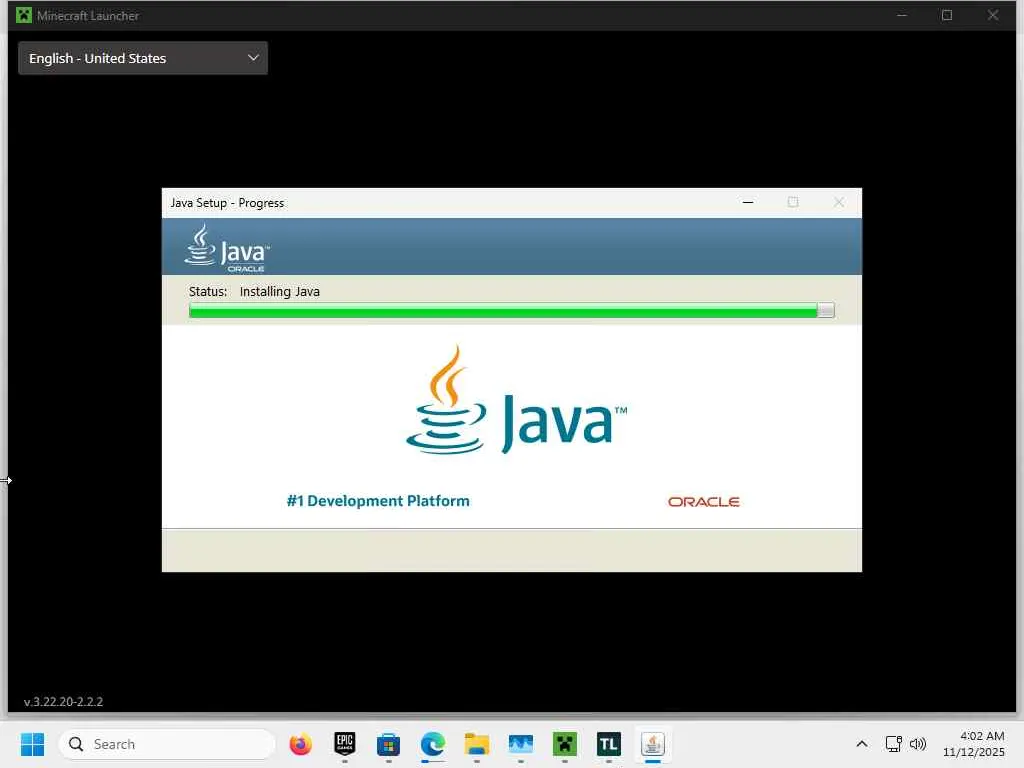Minimize the Minecraft Launcher window
The image size is (1024, 768).
pyautogui.click(x=902, y=15)
